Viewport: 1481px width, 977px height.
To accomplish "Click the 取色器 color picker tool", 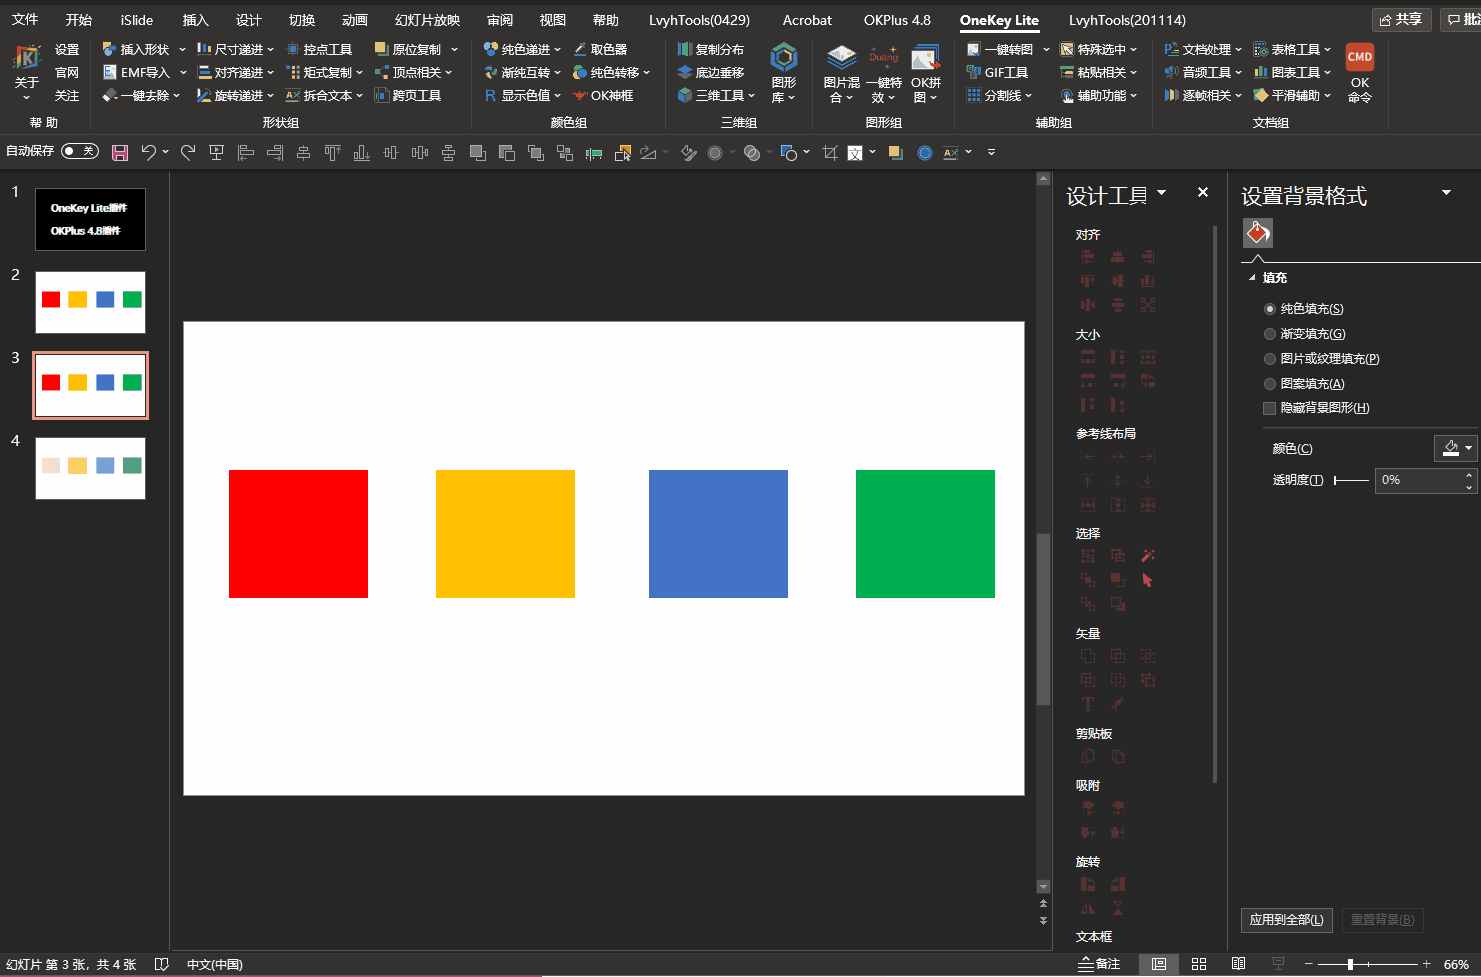I will point(600,49).
